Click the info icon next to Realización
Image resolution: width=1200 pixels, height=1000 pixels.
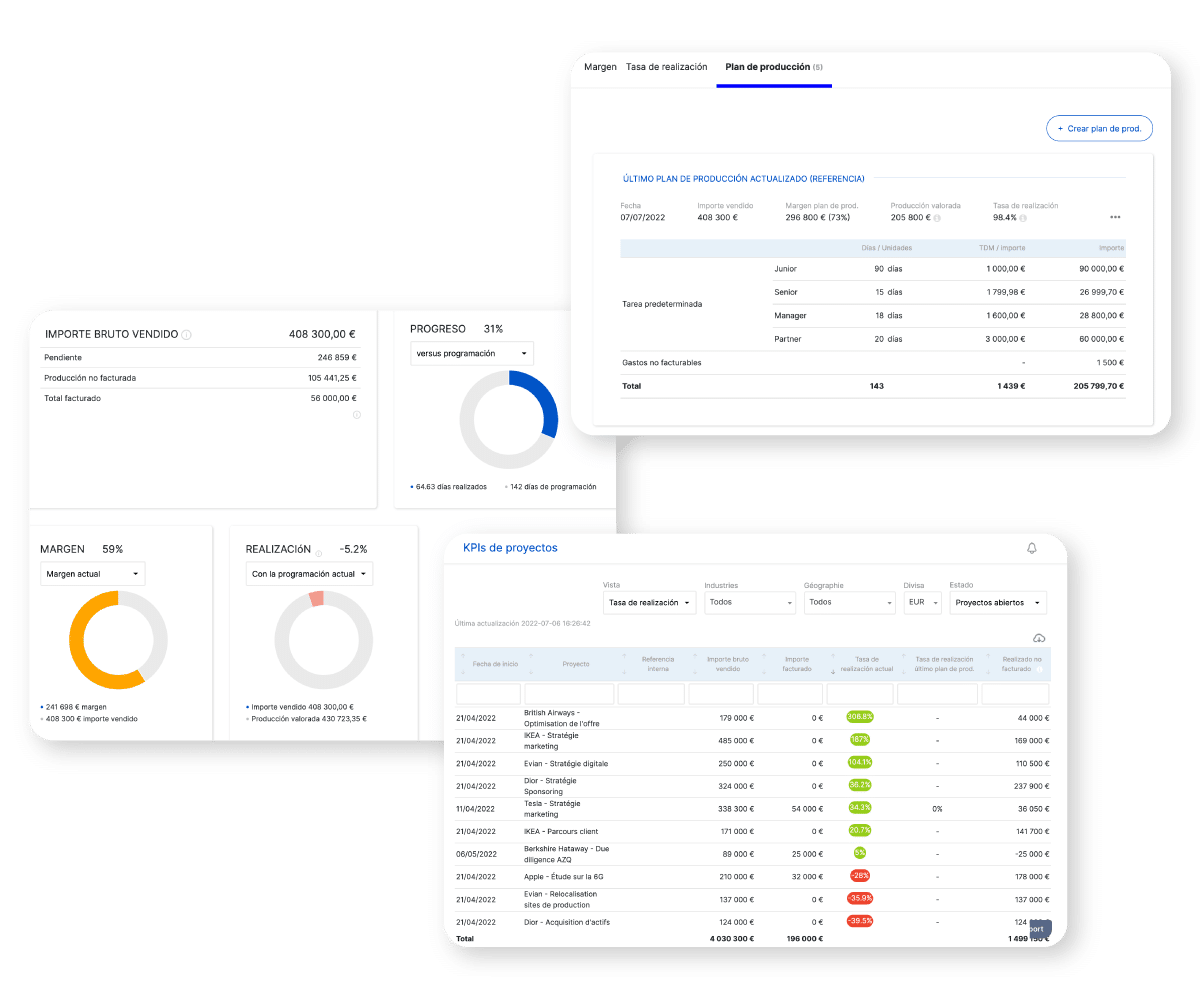click(319, 552)
